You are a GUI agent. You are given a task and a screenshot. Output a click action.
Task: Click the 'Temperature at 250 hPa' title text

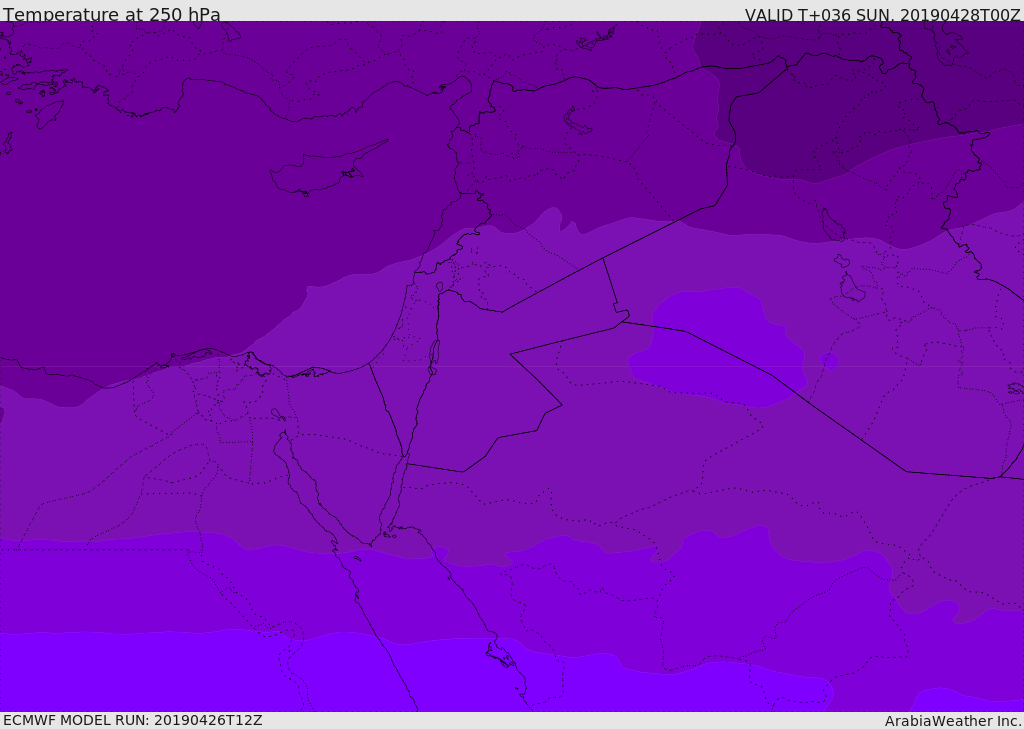click(x=112, y=14)
